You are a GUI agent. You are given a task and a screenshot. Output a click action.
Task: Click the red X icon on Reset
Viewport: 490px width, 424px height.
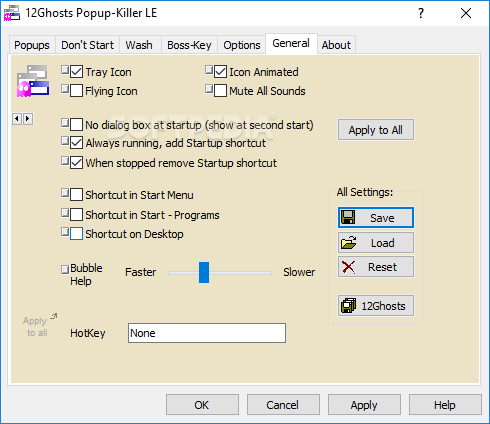[348, 267]
